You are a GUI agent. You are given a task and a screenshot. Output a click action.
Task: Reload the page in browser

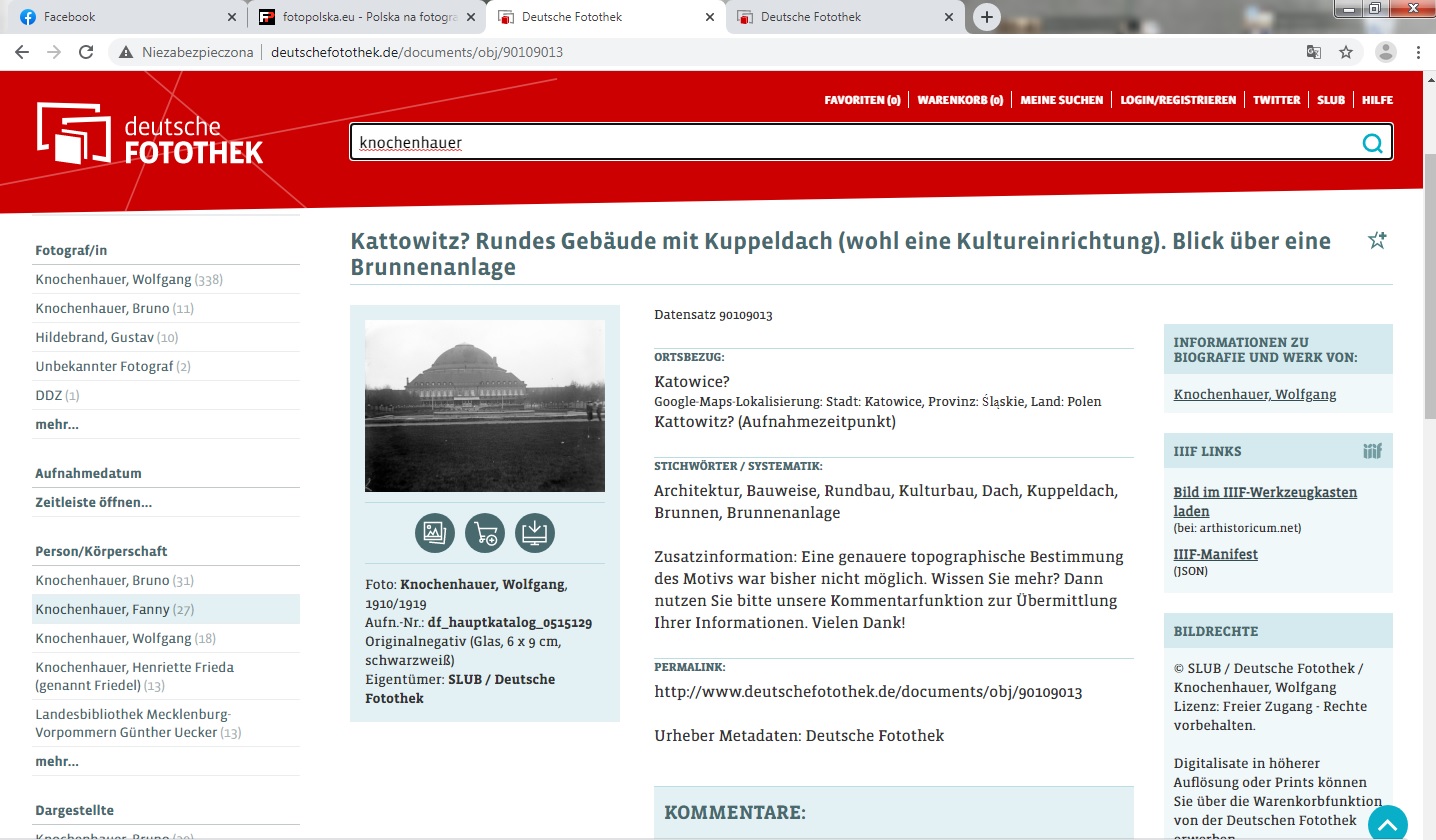86,52
